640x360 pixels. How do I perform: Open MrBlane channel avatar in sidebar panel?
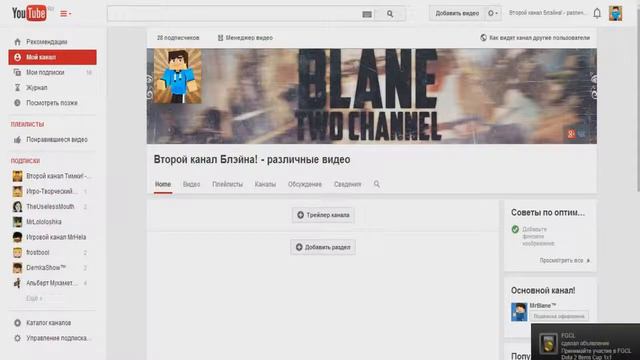point(519,312)
